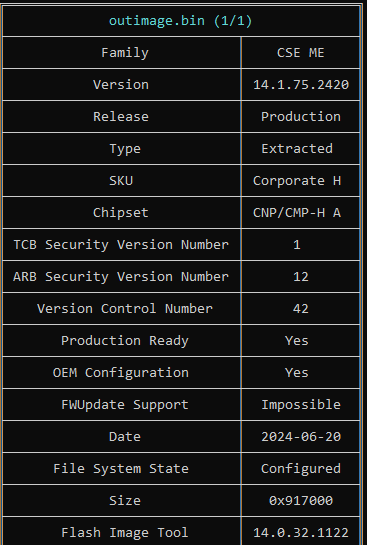This screenshot has width=367, height=545.
Task: Click the CSE ME value cell
Action: (x=301, y=53)
